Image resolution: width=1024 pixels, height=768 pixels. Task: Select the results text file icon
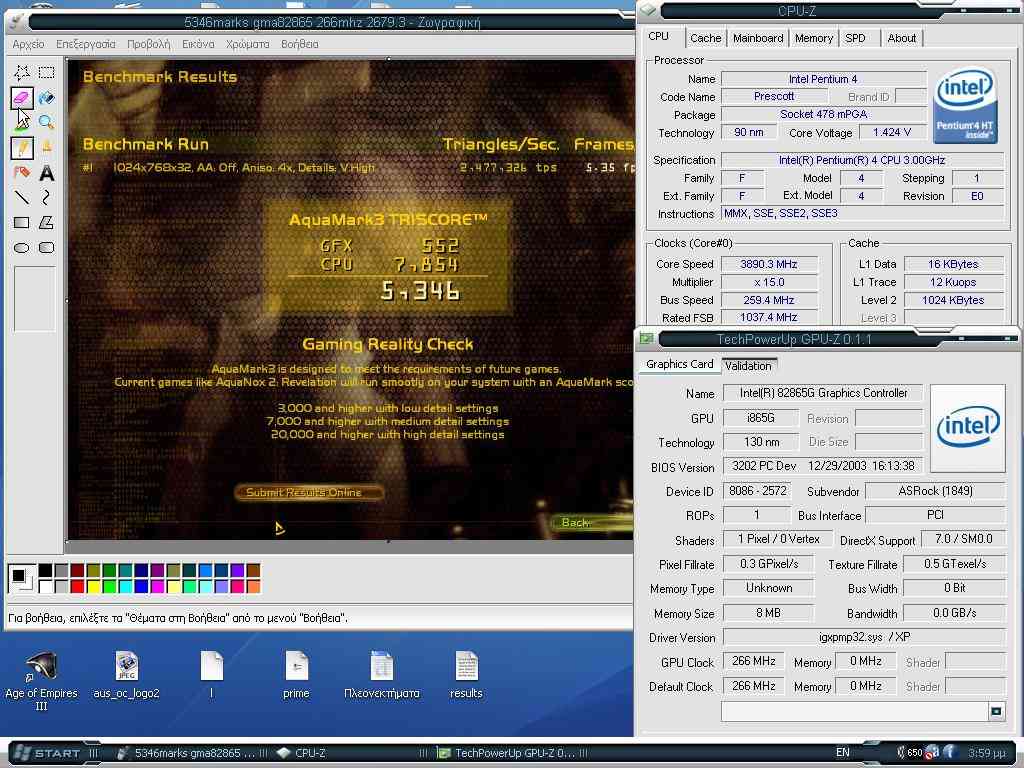[x=466, y=675]
